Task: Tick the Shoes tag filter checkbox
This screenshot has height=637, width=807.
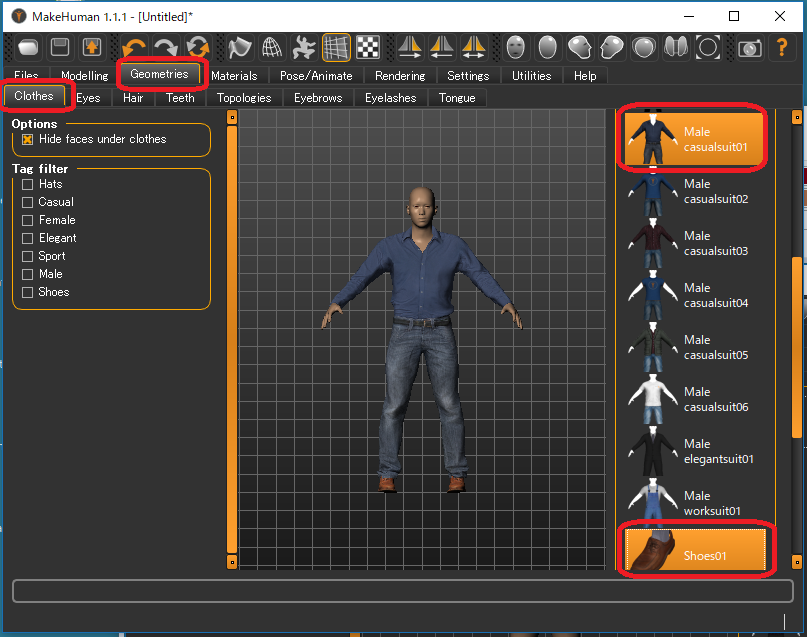Action: [x=28, y=292]
